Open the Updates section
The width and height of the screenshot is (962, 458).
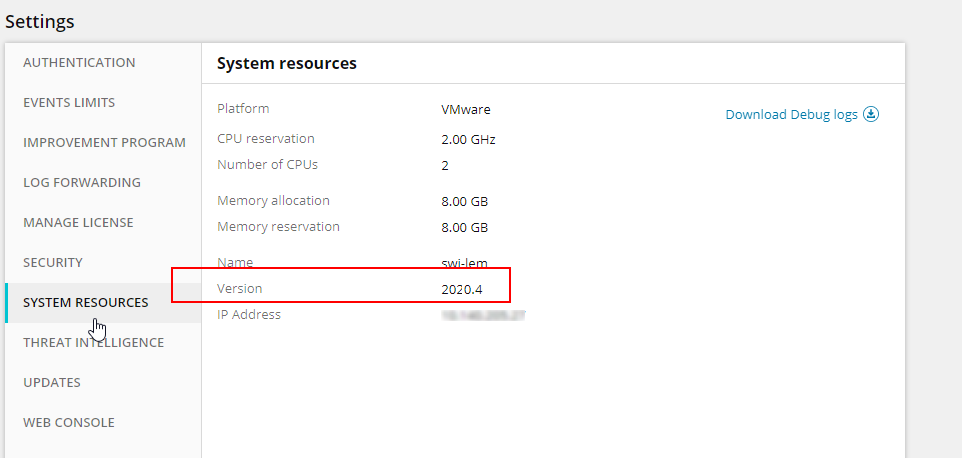[x=52, y=382]
